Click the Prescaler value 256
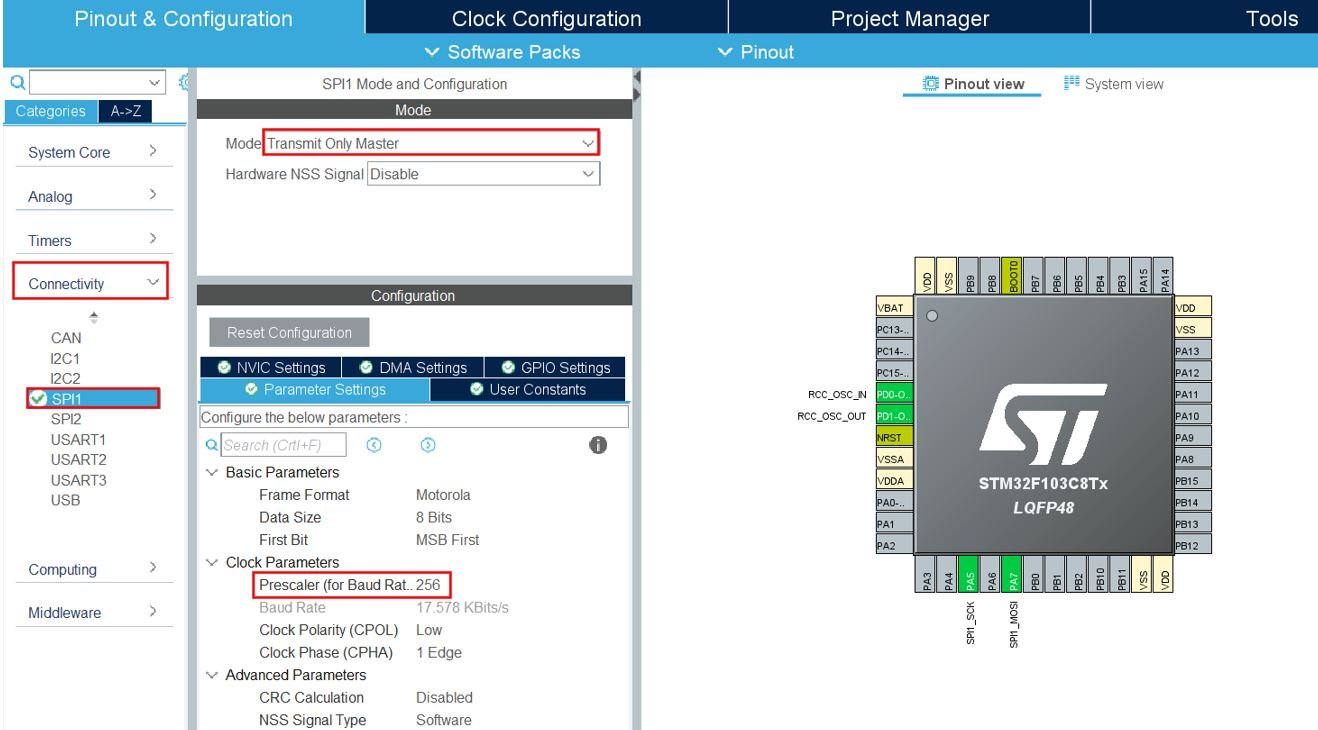 click(x=427, y=584)
